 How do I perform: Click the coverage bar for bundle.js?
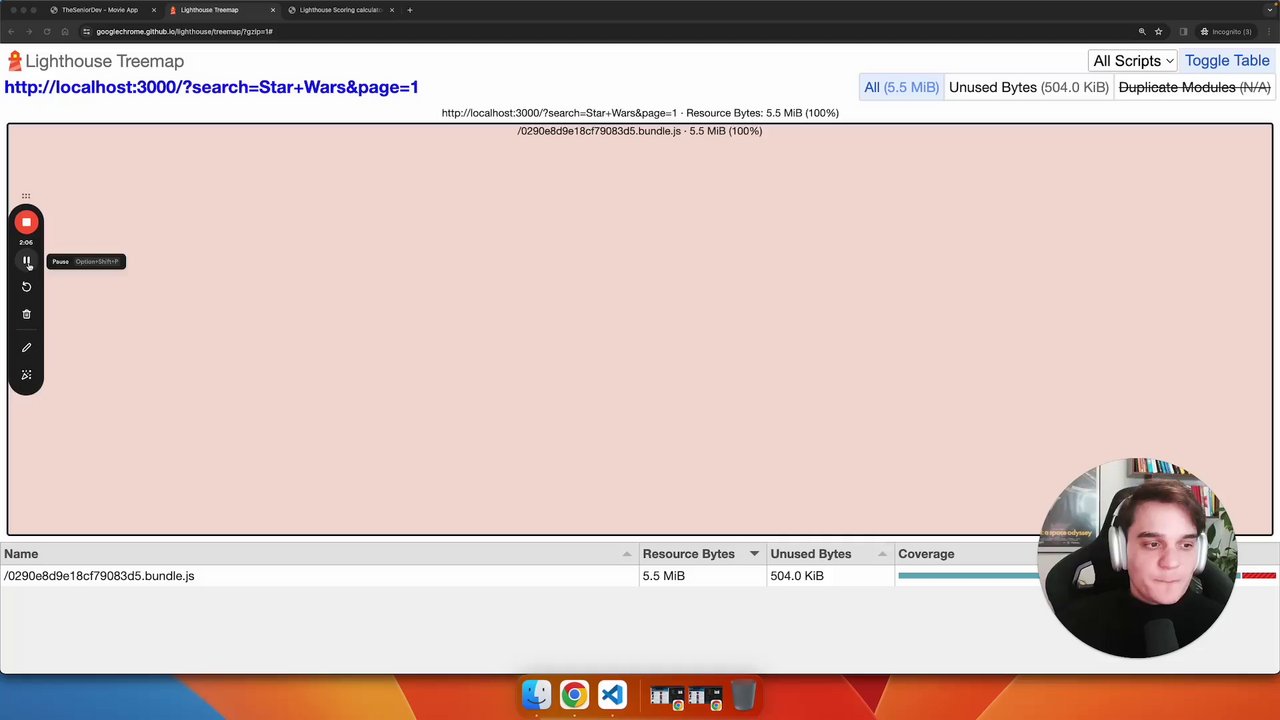(x=1086, y=576)
